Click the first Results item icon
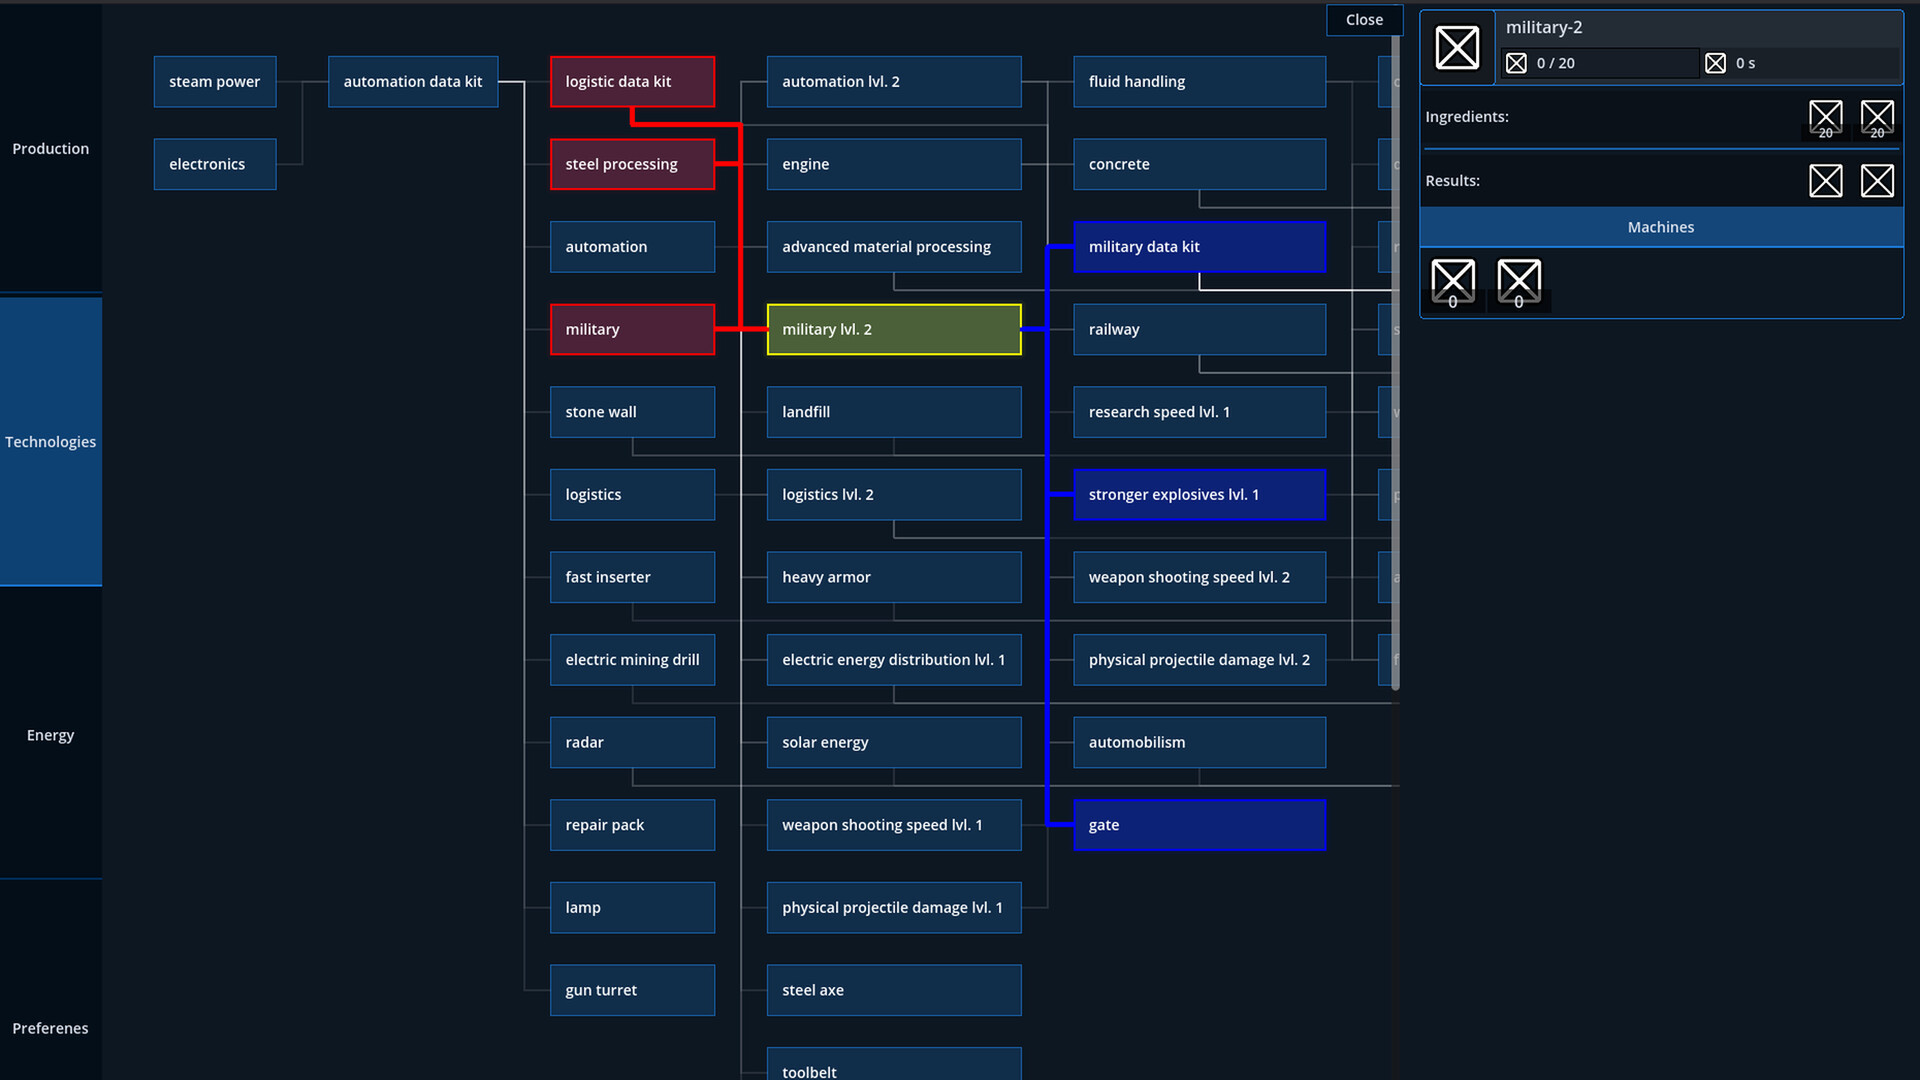The image size is (1920, 1080). (1826, 181)
